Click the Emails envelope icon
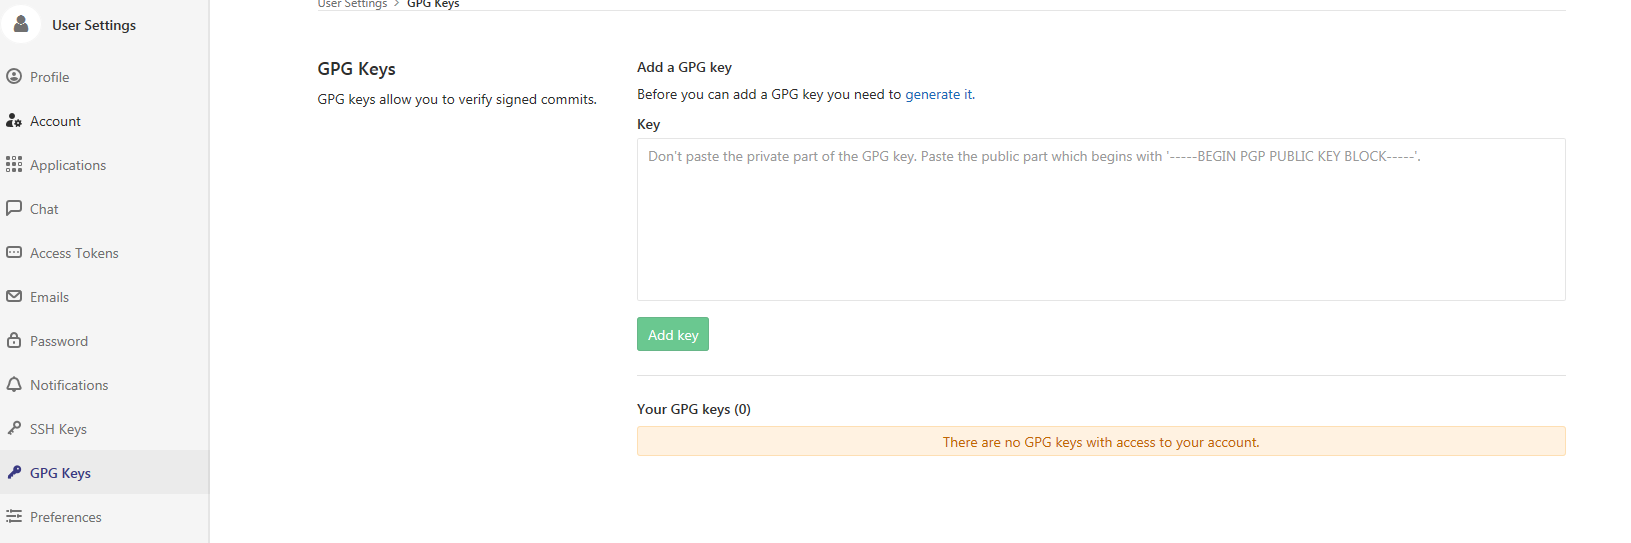The width and height of the screenshot is (1631, 543). (14, 296)
